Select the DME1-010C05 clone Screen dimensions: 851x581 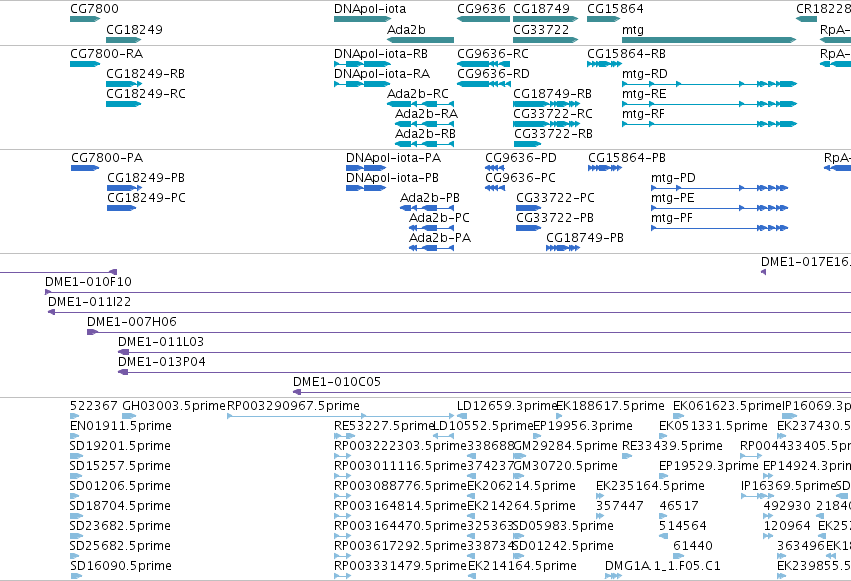pyautogui.click(x=572, y=392)
